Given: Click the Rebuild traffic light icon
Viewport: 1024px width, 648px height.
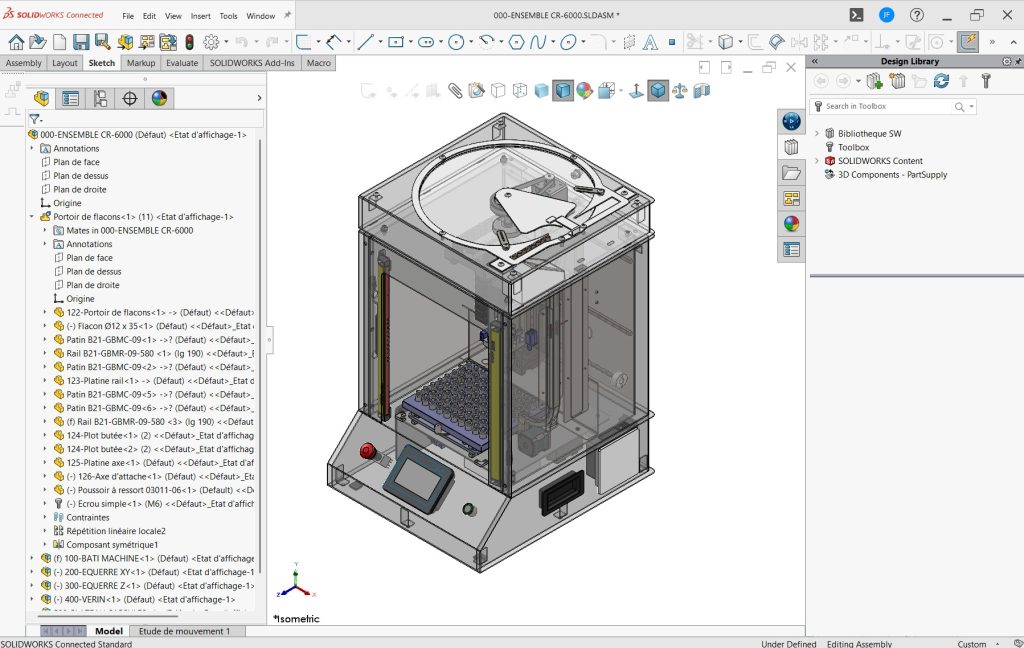Looking at the screenshot, I should (x=190, y=42).
